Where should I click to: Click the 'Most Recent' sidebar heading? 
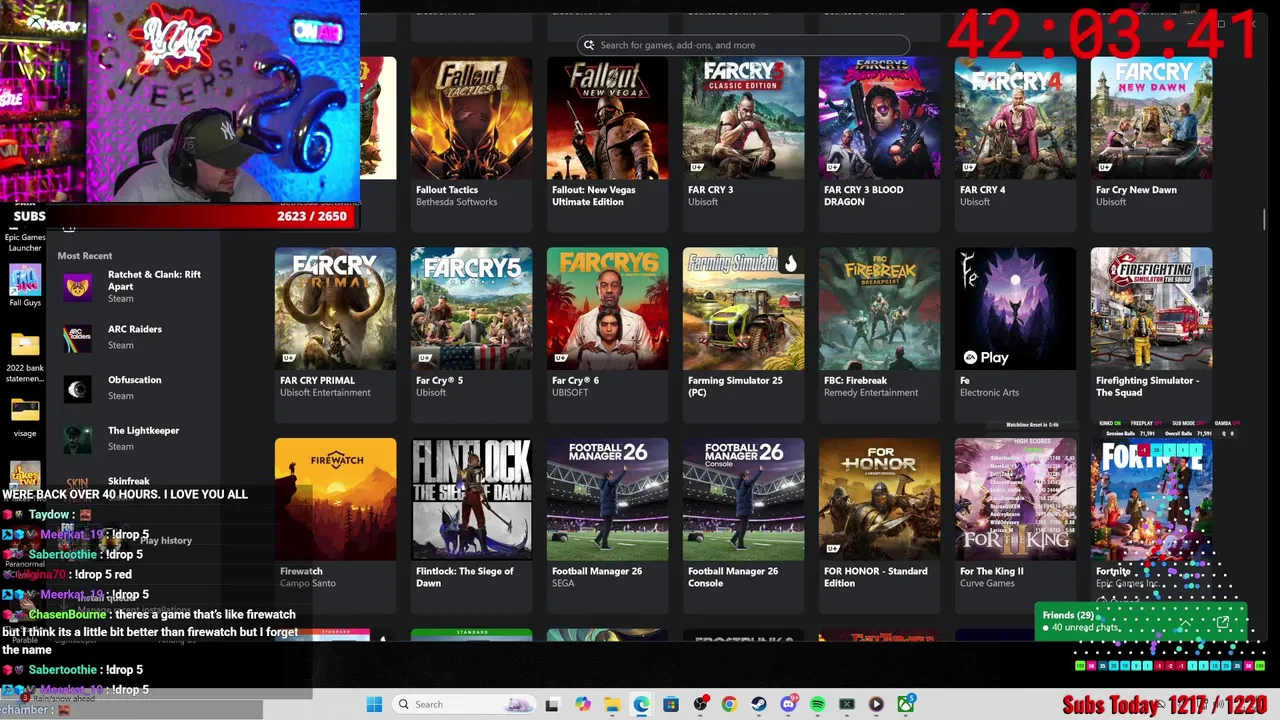[85, 256]
